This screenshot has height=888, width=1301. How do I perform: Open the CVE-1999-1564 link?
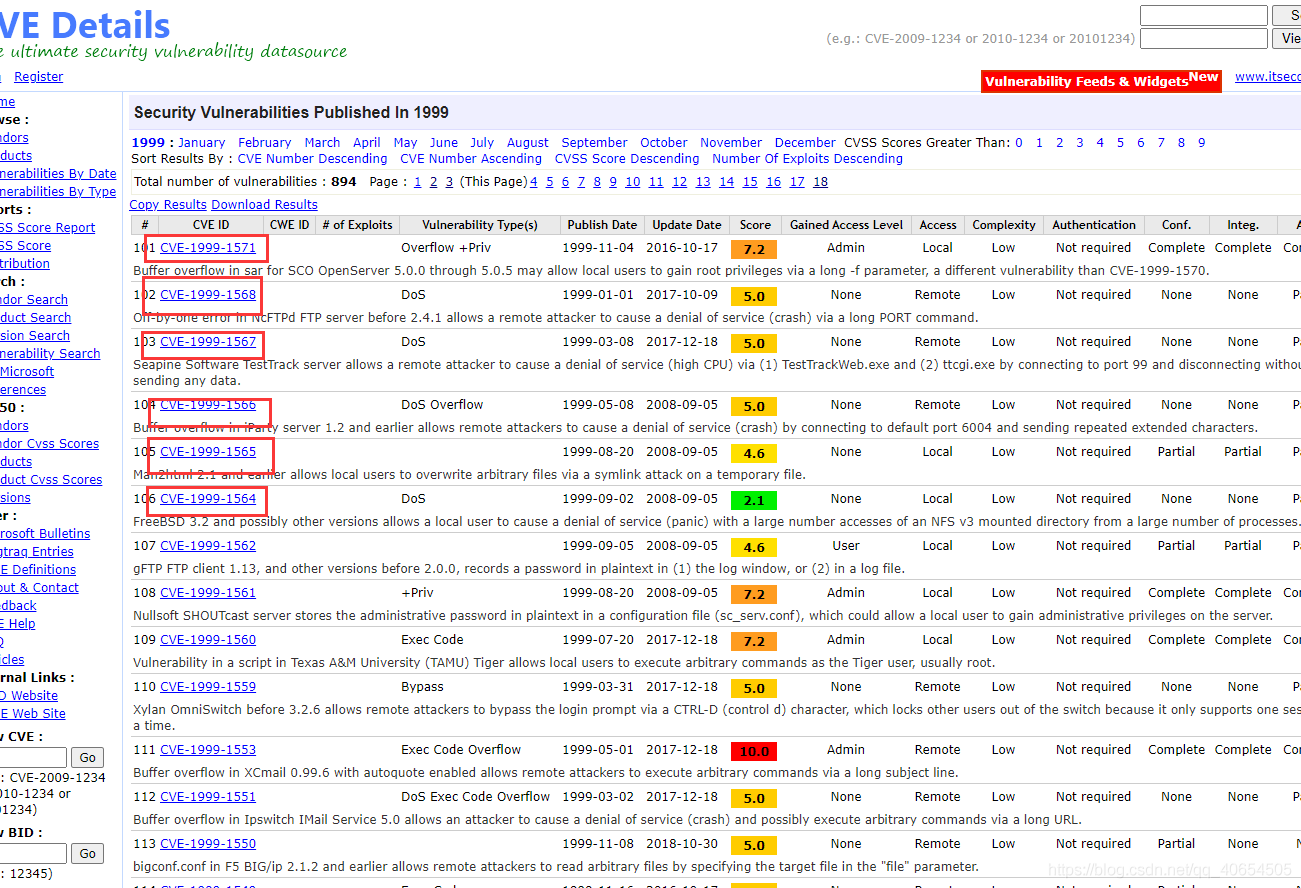pyautogui.click(x=208, y=499)
